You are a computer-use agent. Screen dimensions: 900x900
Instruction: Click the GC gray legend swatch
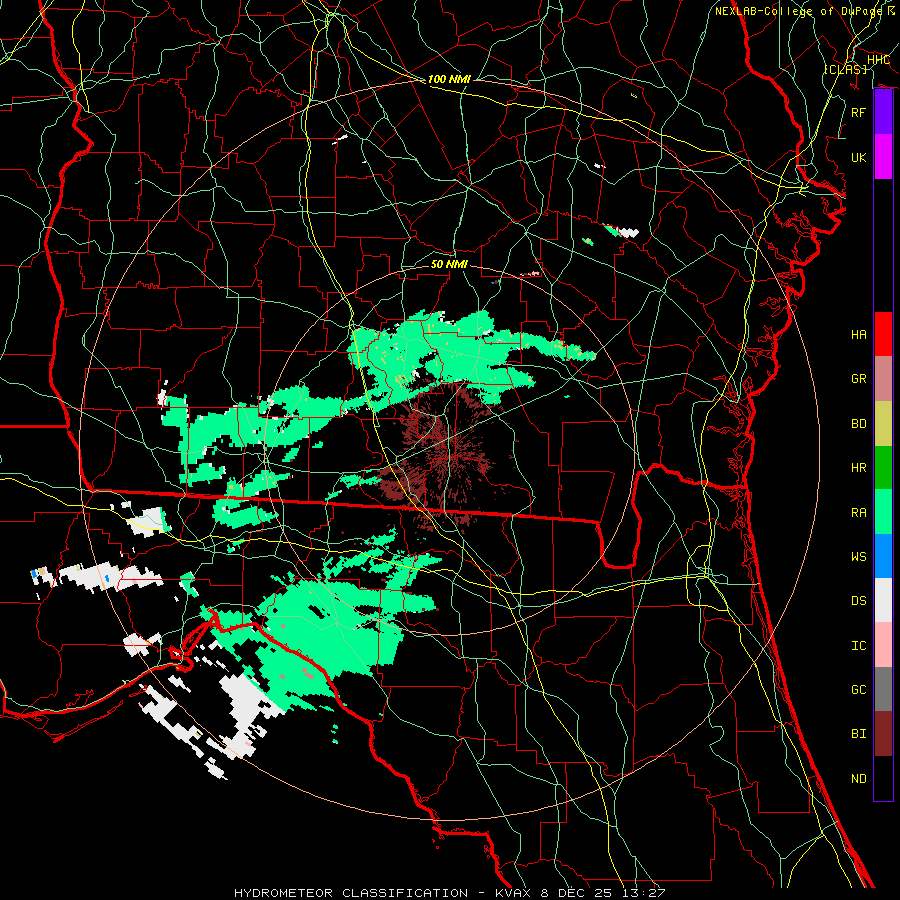coord(883,689)
